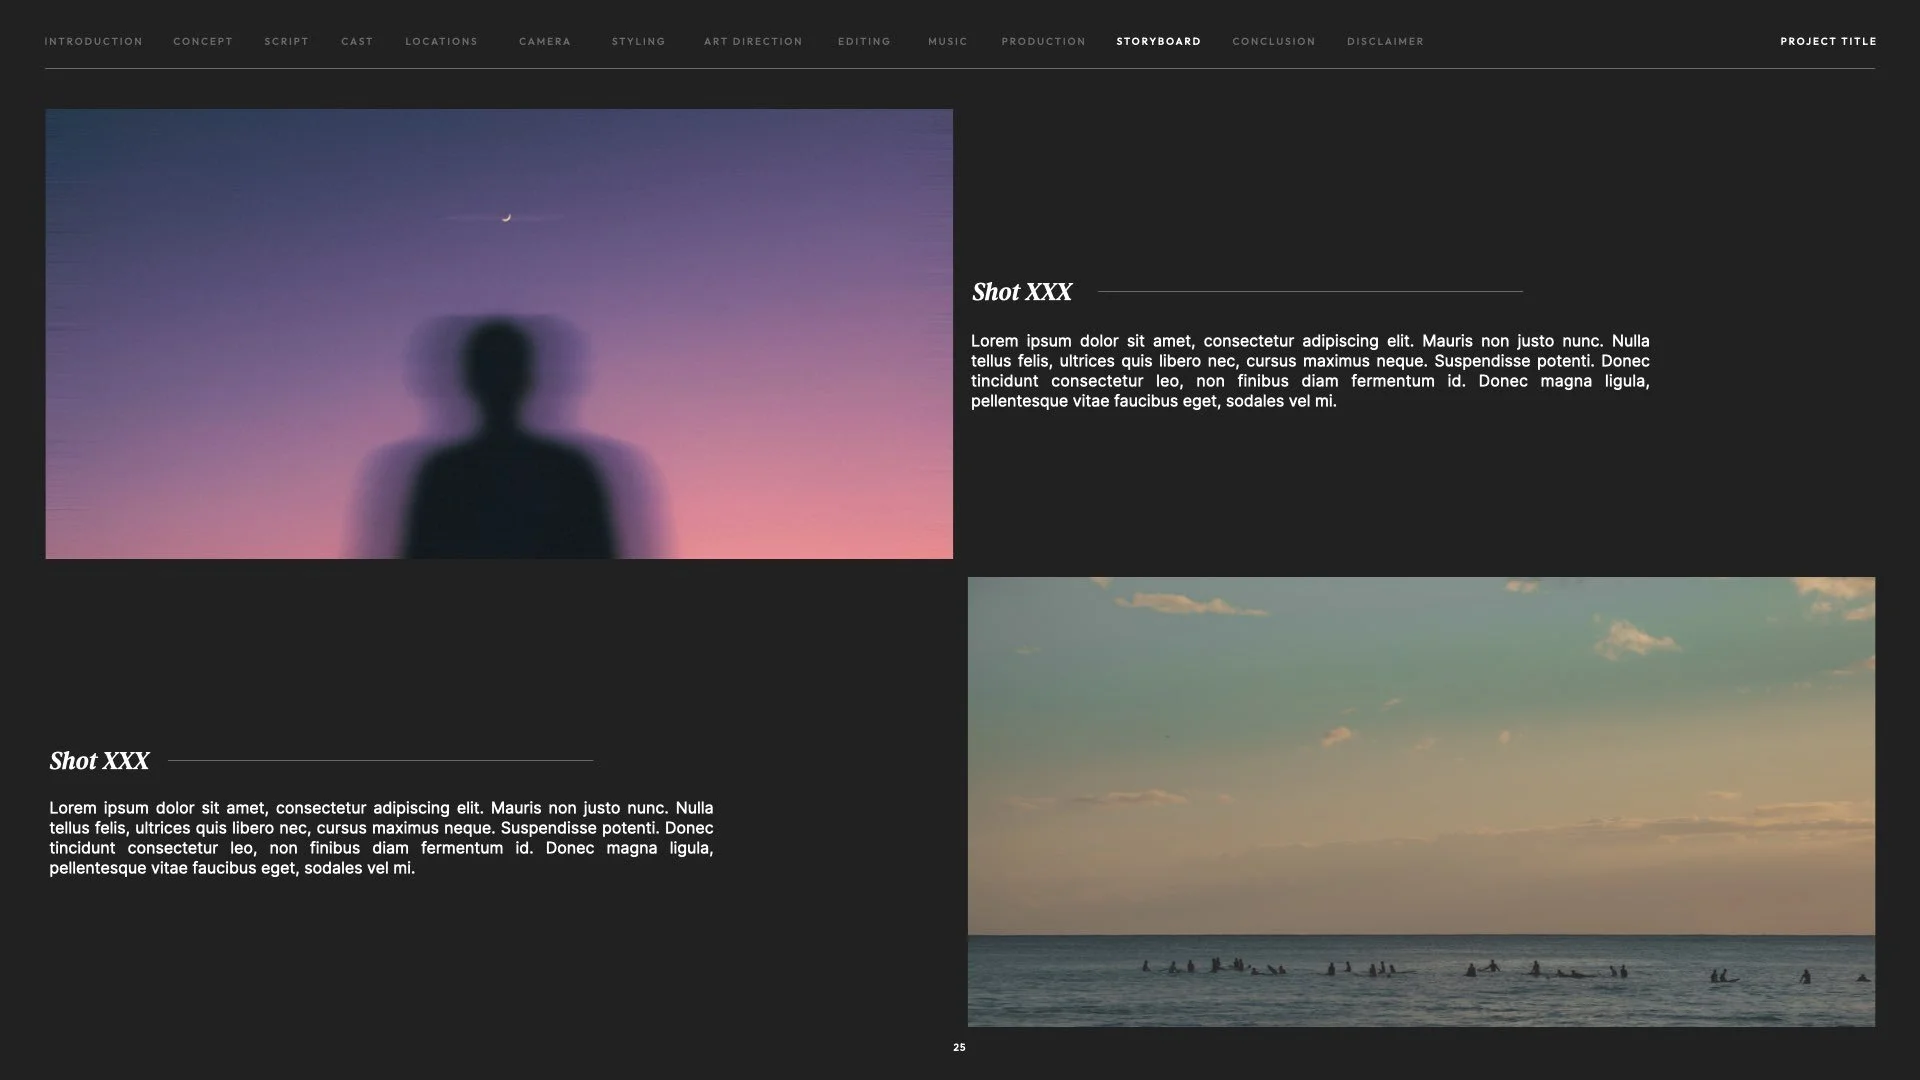Click the upper Shot XXX heading
This screenshot has width=1920, height=1080.
point(1021,292)
